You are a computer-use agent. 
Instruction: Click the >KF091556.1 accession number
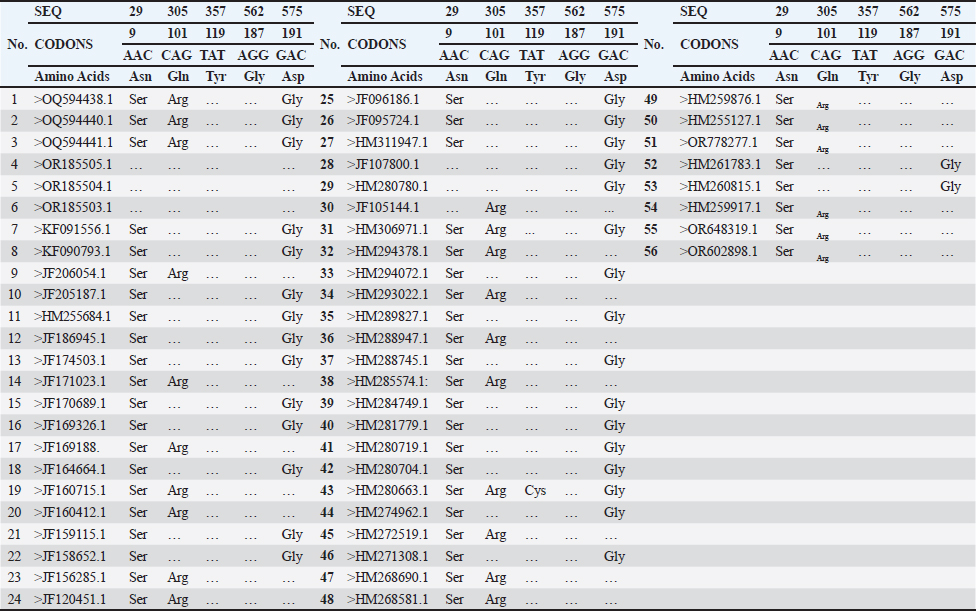point(72,230)
